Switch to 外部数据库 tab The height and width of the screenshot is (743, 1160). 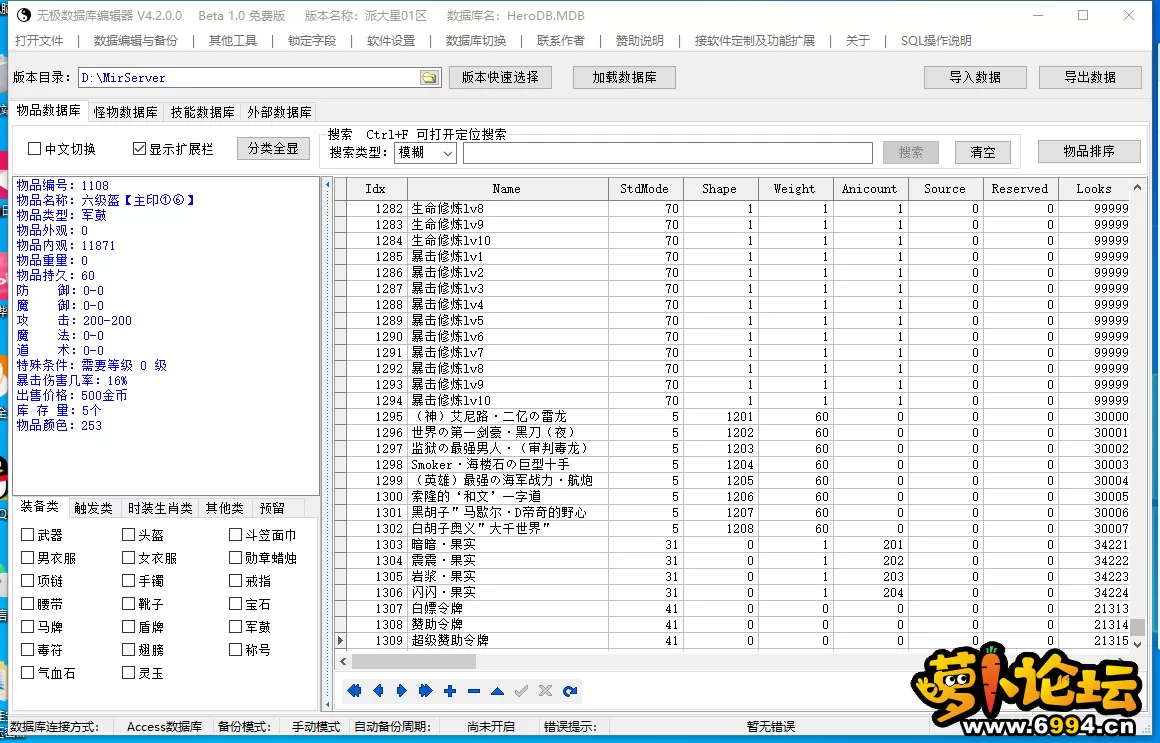tap(279, 112)
